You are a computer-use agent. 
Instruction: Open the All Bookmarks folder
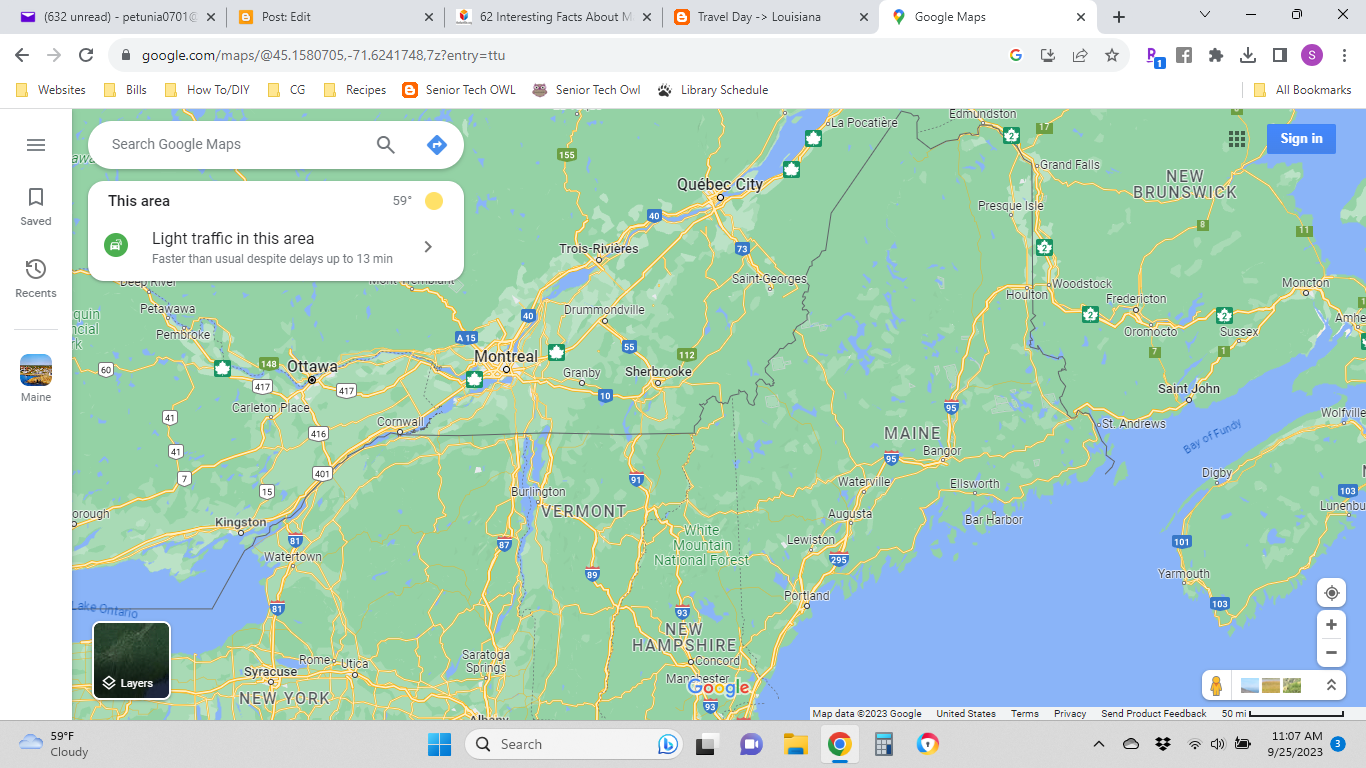point(1302,90)
